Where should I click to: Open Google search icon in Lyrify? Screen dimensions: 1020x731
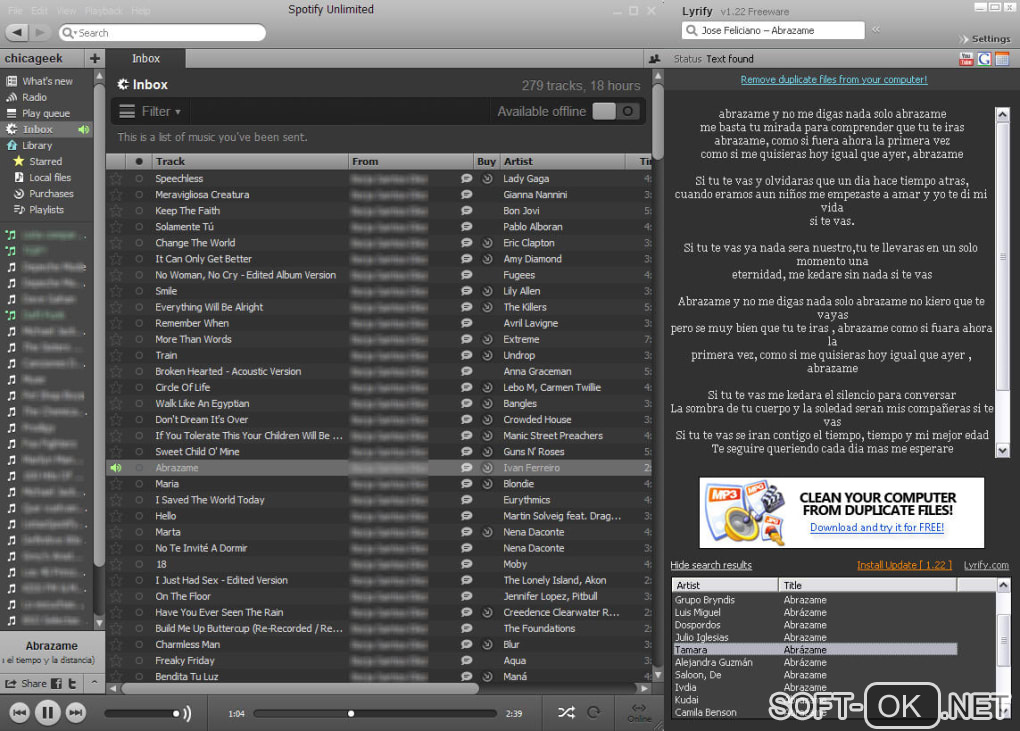click(984, 59)
